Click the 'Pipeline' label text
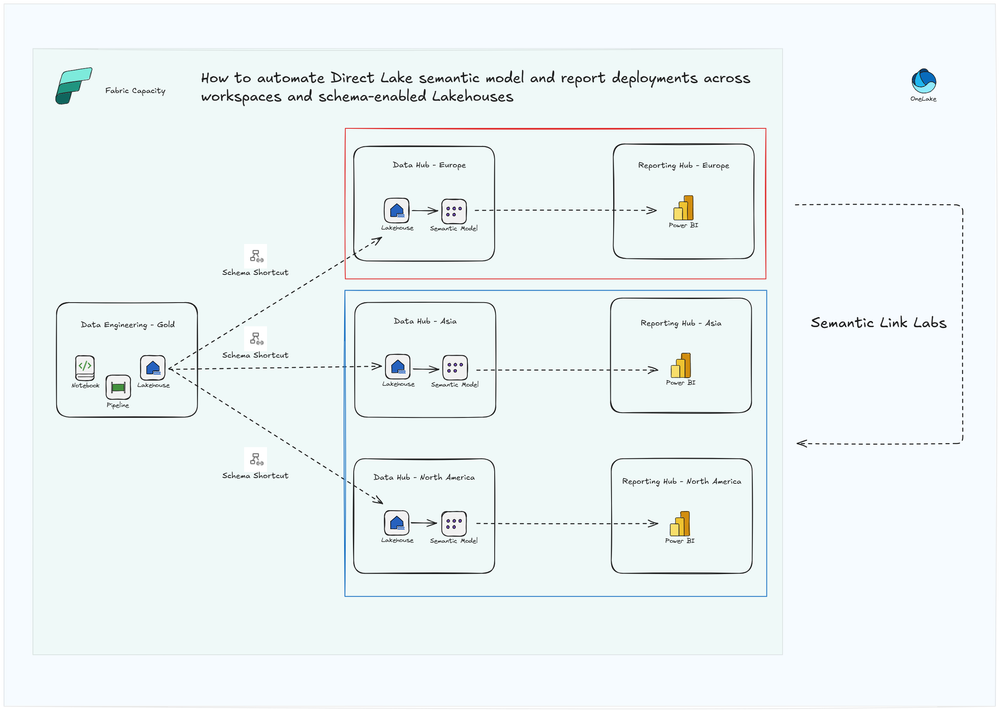999x710 pixels. coord(118,405)
